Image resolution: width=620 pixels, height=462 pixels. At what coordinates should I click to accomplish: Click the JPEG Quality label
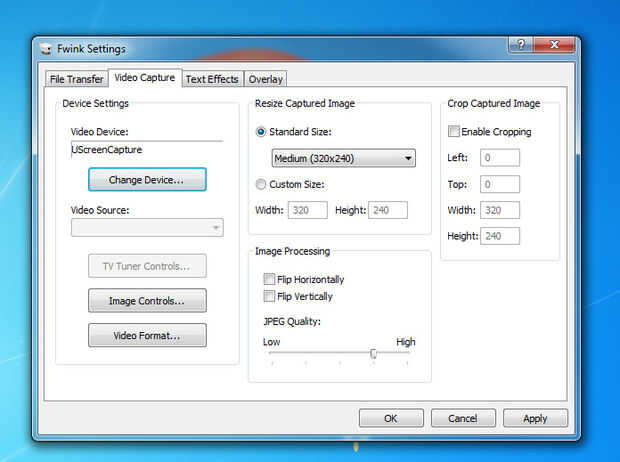tap(292, 322)
